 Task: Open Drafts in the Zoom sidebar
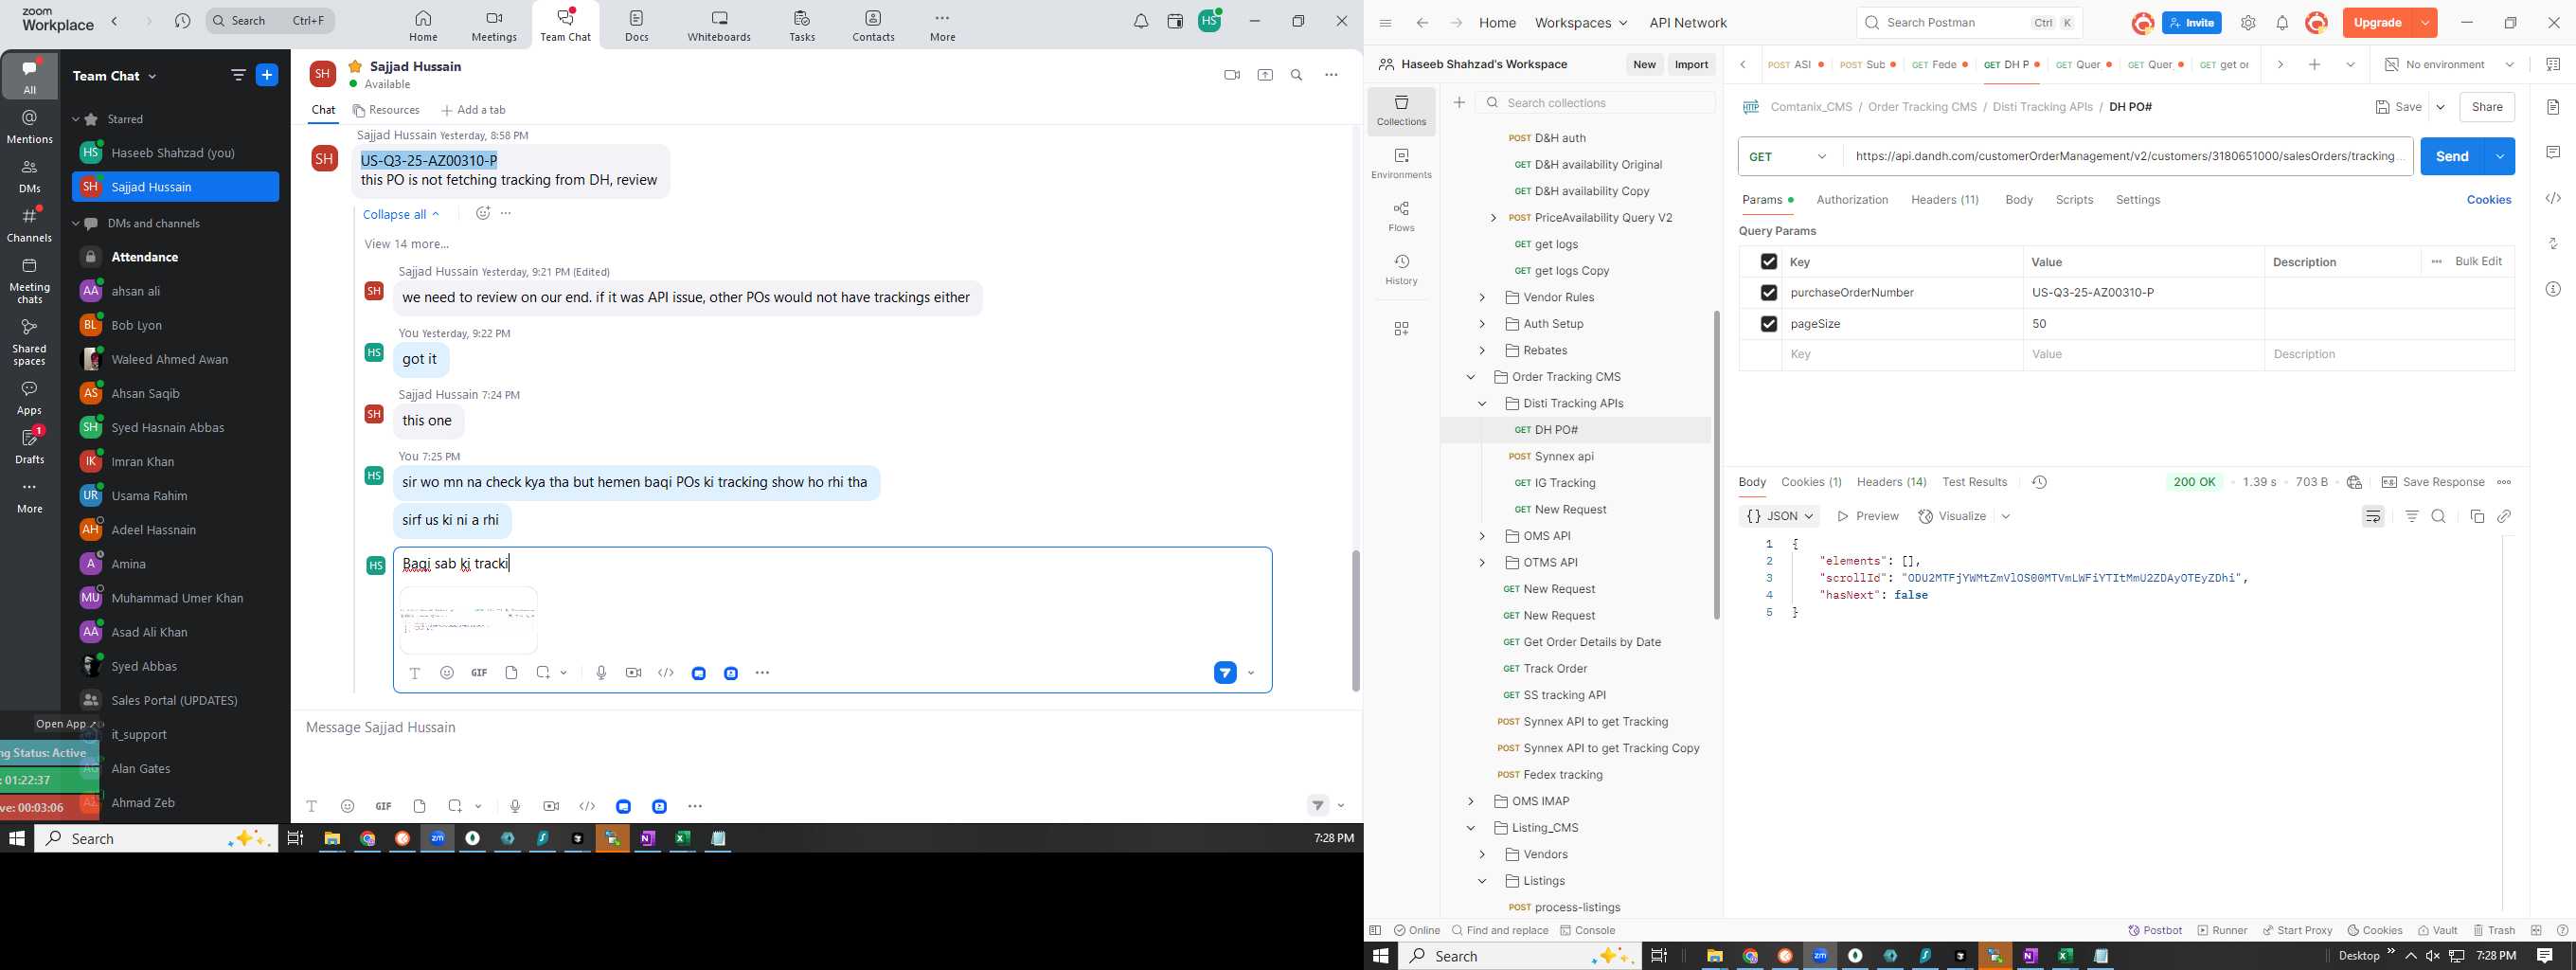(x=30, y=446)
